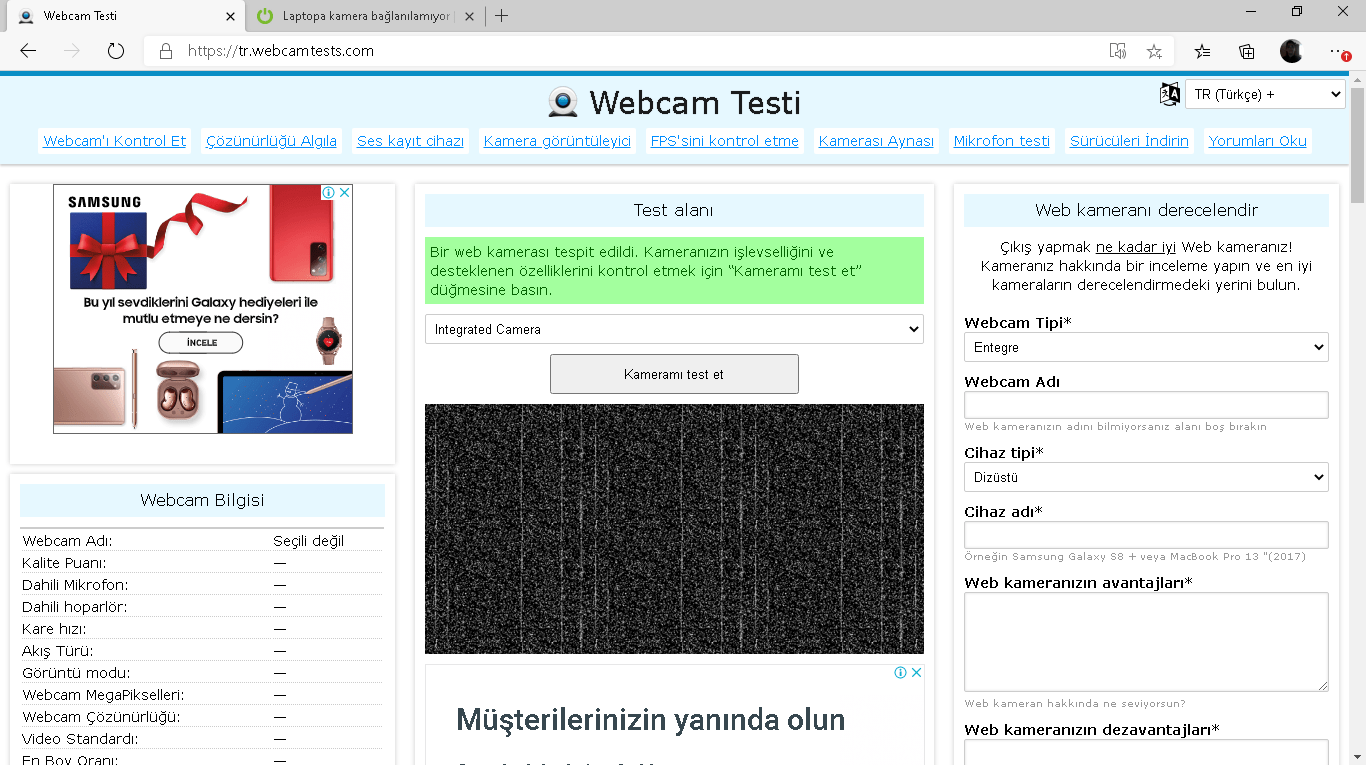Screen dimensions: 1366x765
Task: Click the Test alanı section header
Action: pos(674,210)
